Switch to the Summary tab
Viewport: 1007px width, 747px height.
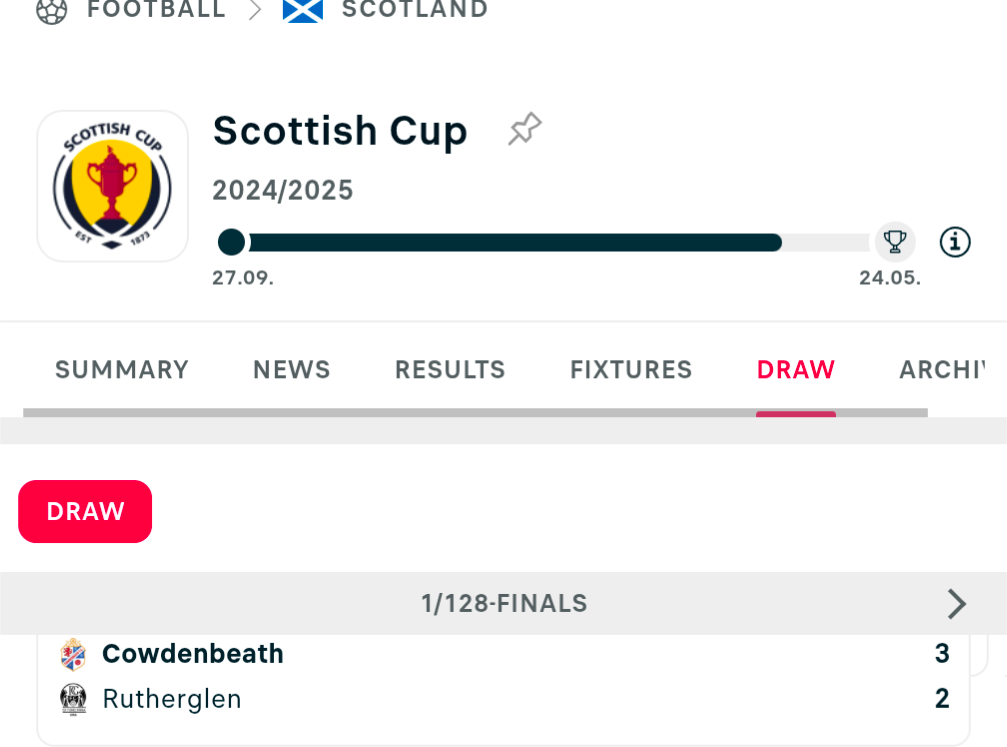pos(122,370)
